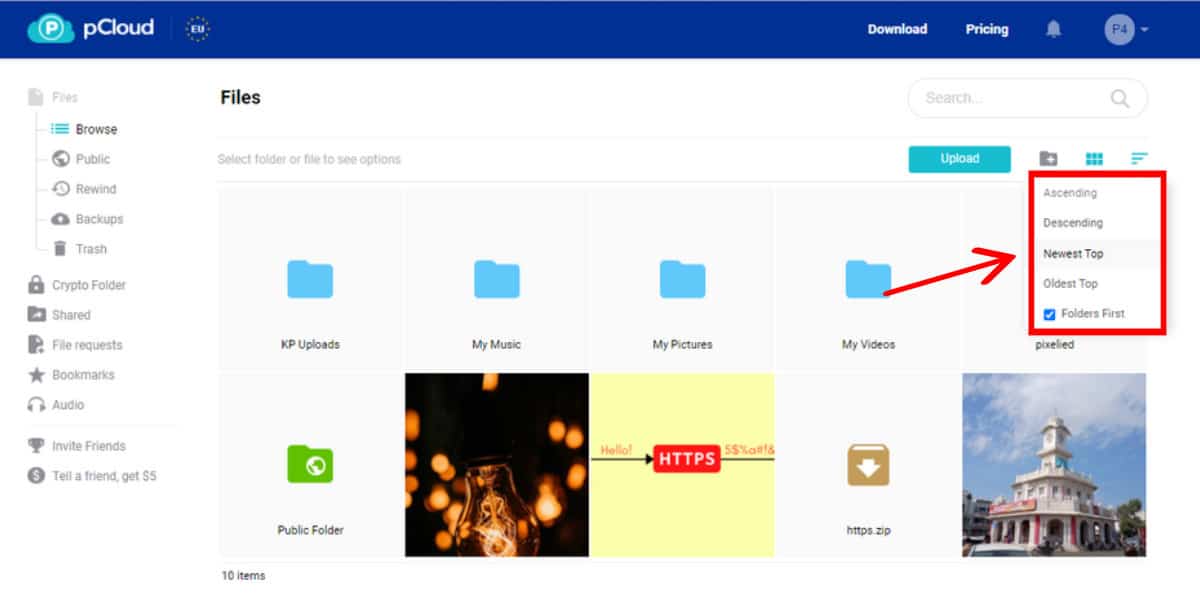Viewport: 1200px width, 600px height.
Task: Switch to grid view icon
Action: (1094, 159)
